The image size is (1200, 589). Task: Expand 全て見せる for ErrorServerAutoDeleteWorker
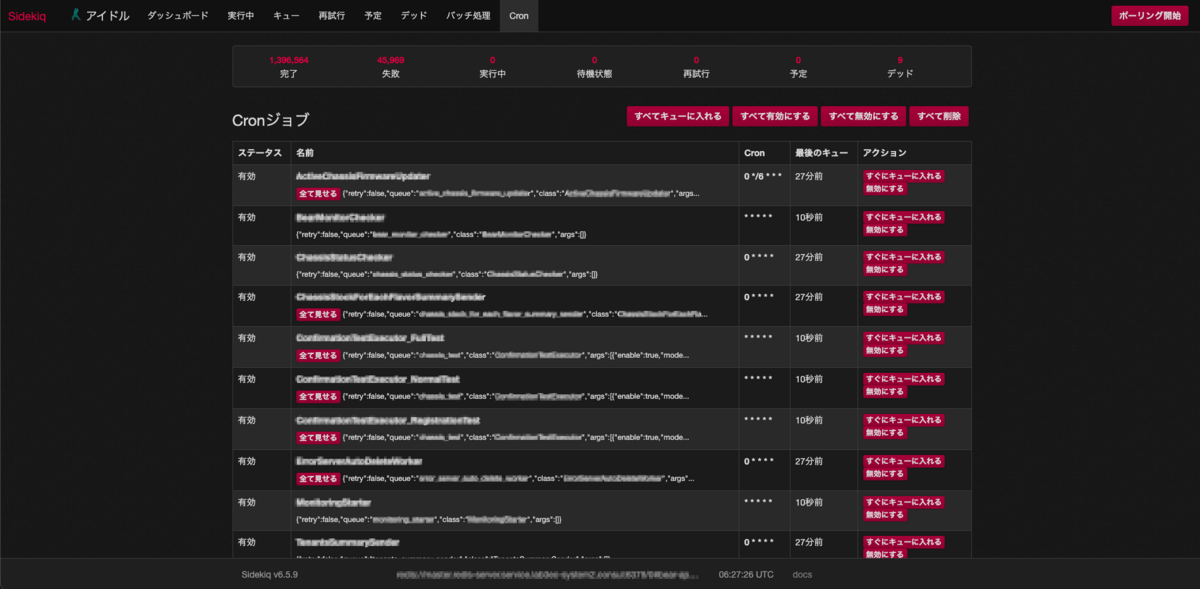(318, 479)
